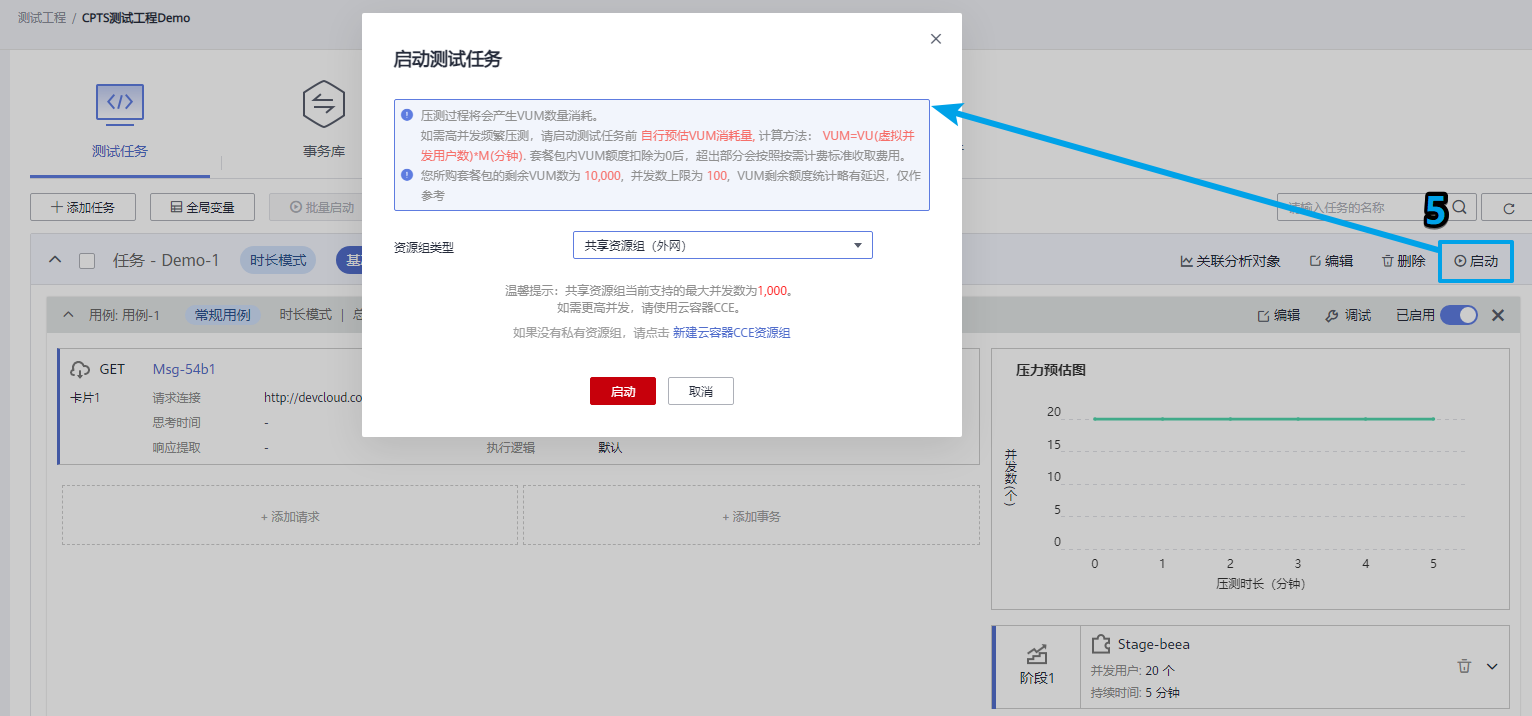Click the http://devcloud.co request URL text

[x=313, y=397]
